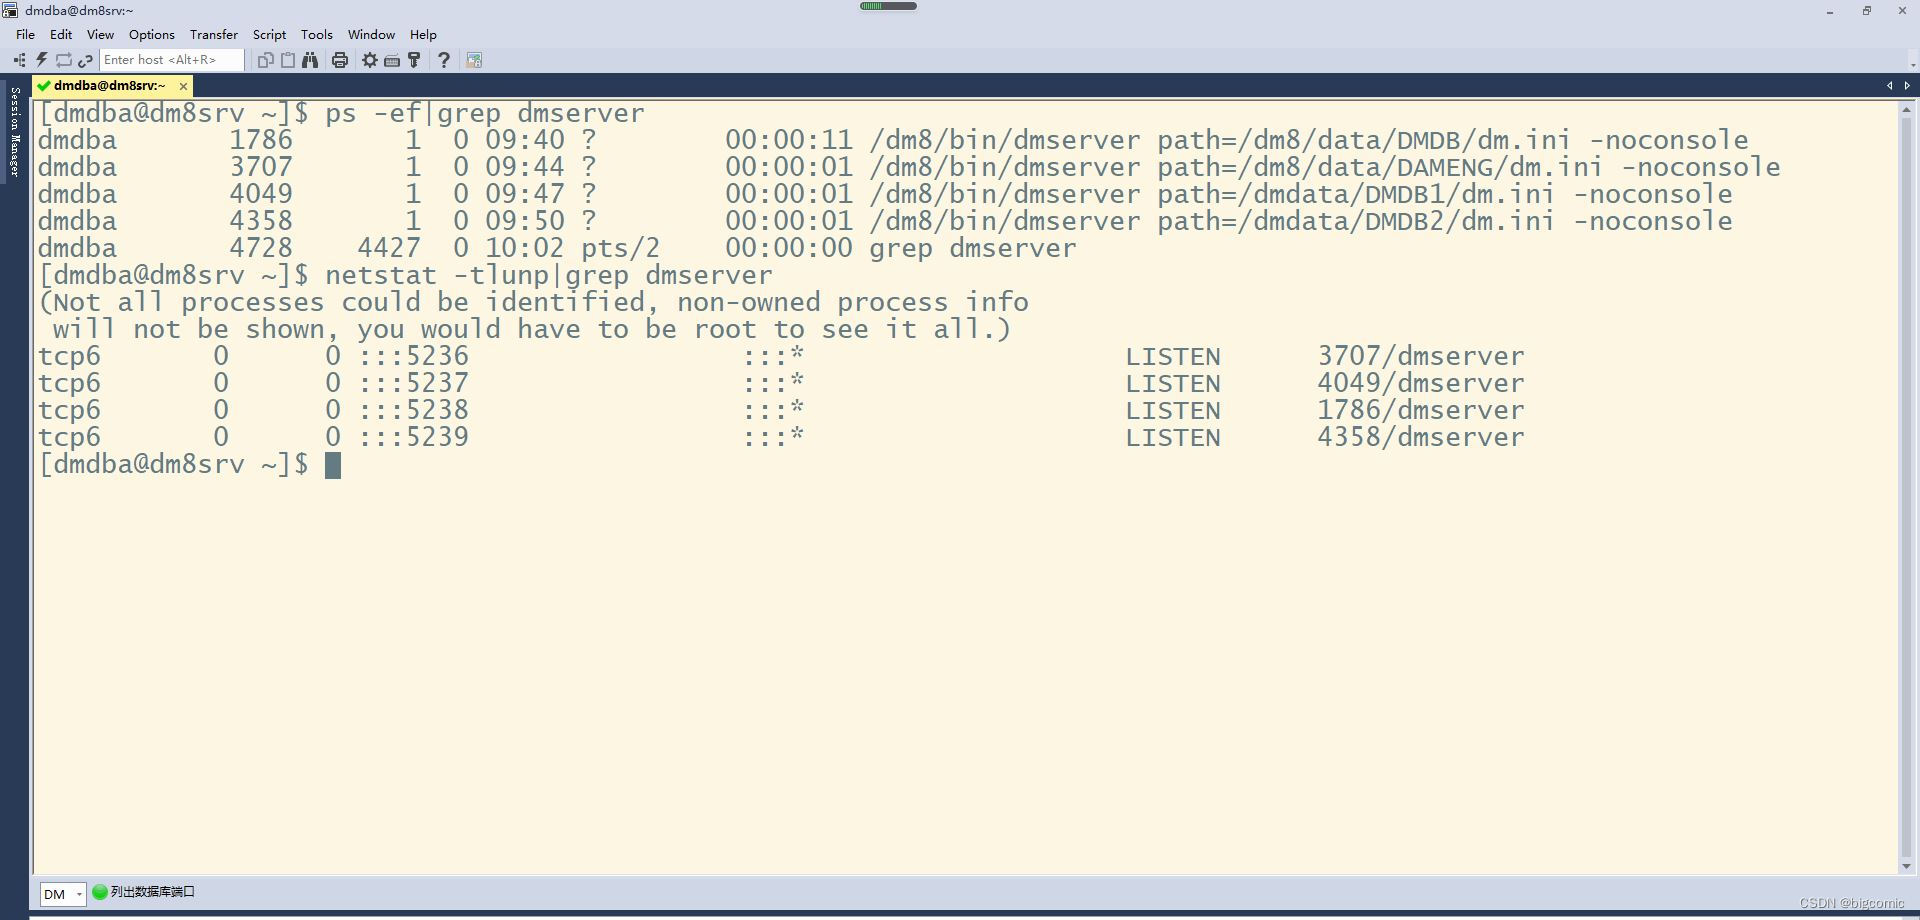Click the green check connected status icon on tab
Viewport: 1920px width, 920px height.
(x=43, y=86)
